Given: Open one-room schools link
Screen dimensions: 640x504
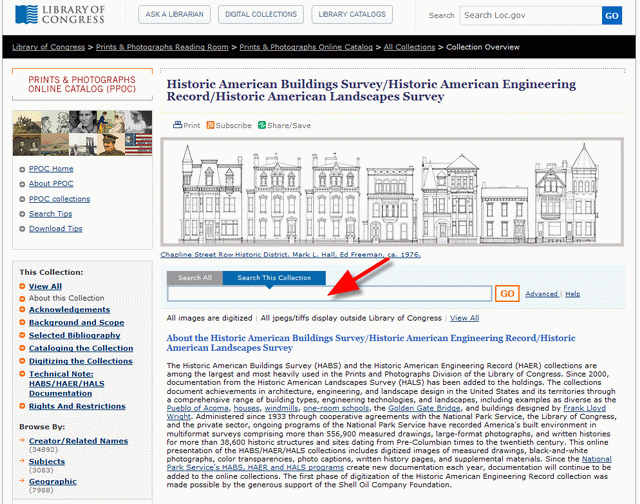Looking at the screenshot, I should [336, 408].
